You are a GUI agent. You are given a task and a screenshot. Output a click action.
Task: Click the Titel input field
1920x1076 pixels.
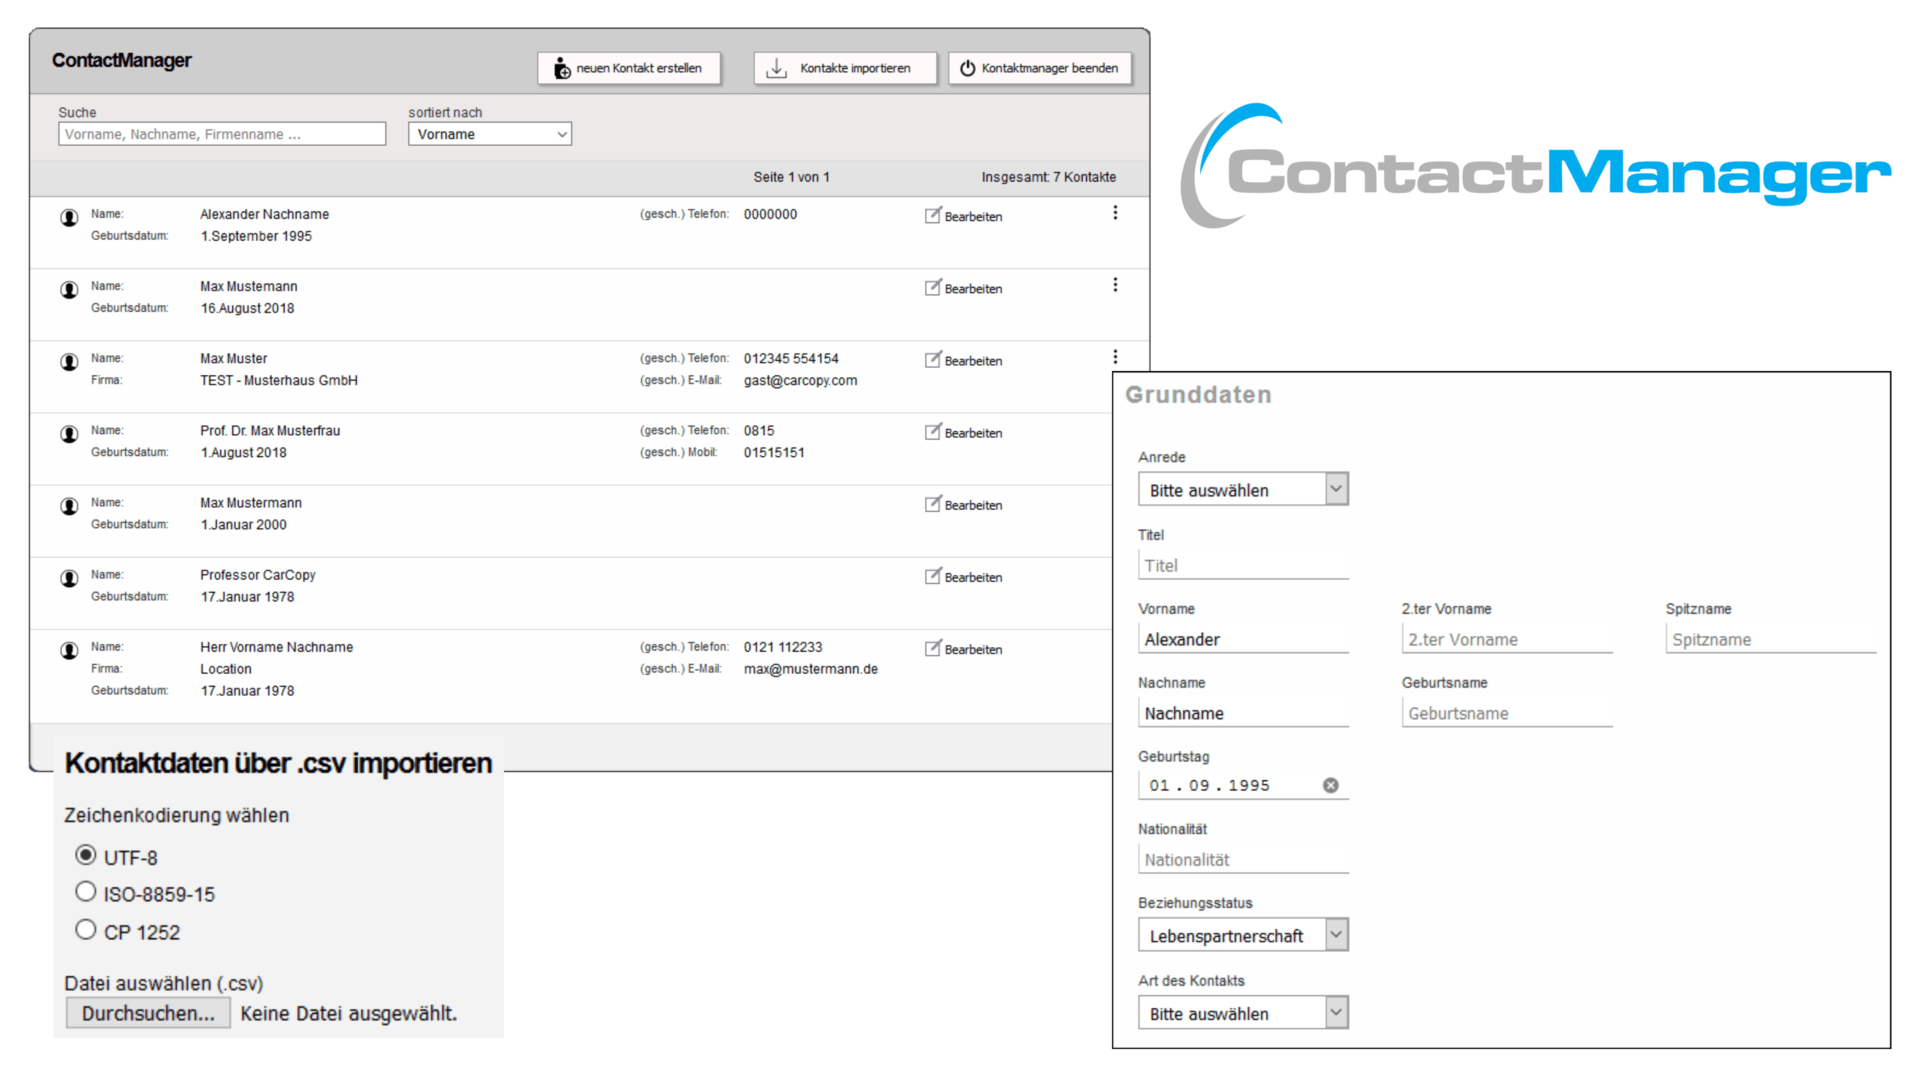coord(1243,565)
